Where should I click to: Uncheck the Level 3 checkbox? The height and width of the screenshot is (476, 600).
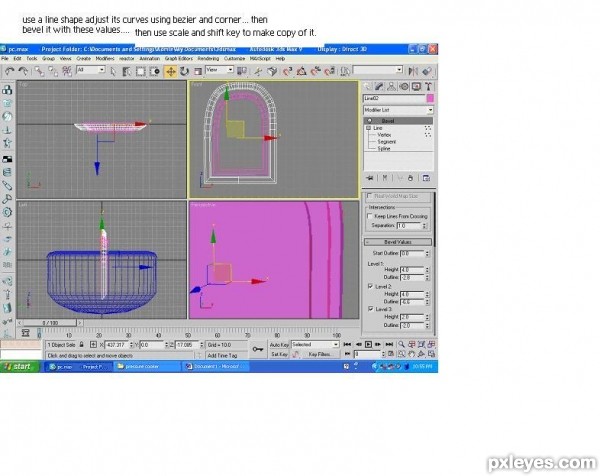pos(370,309)
